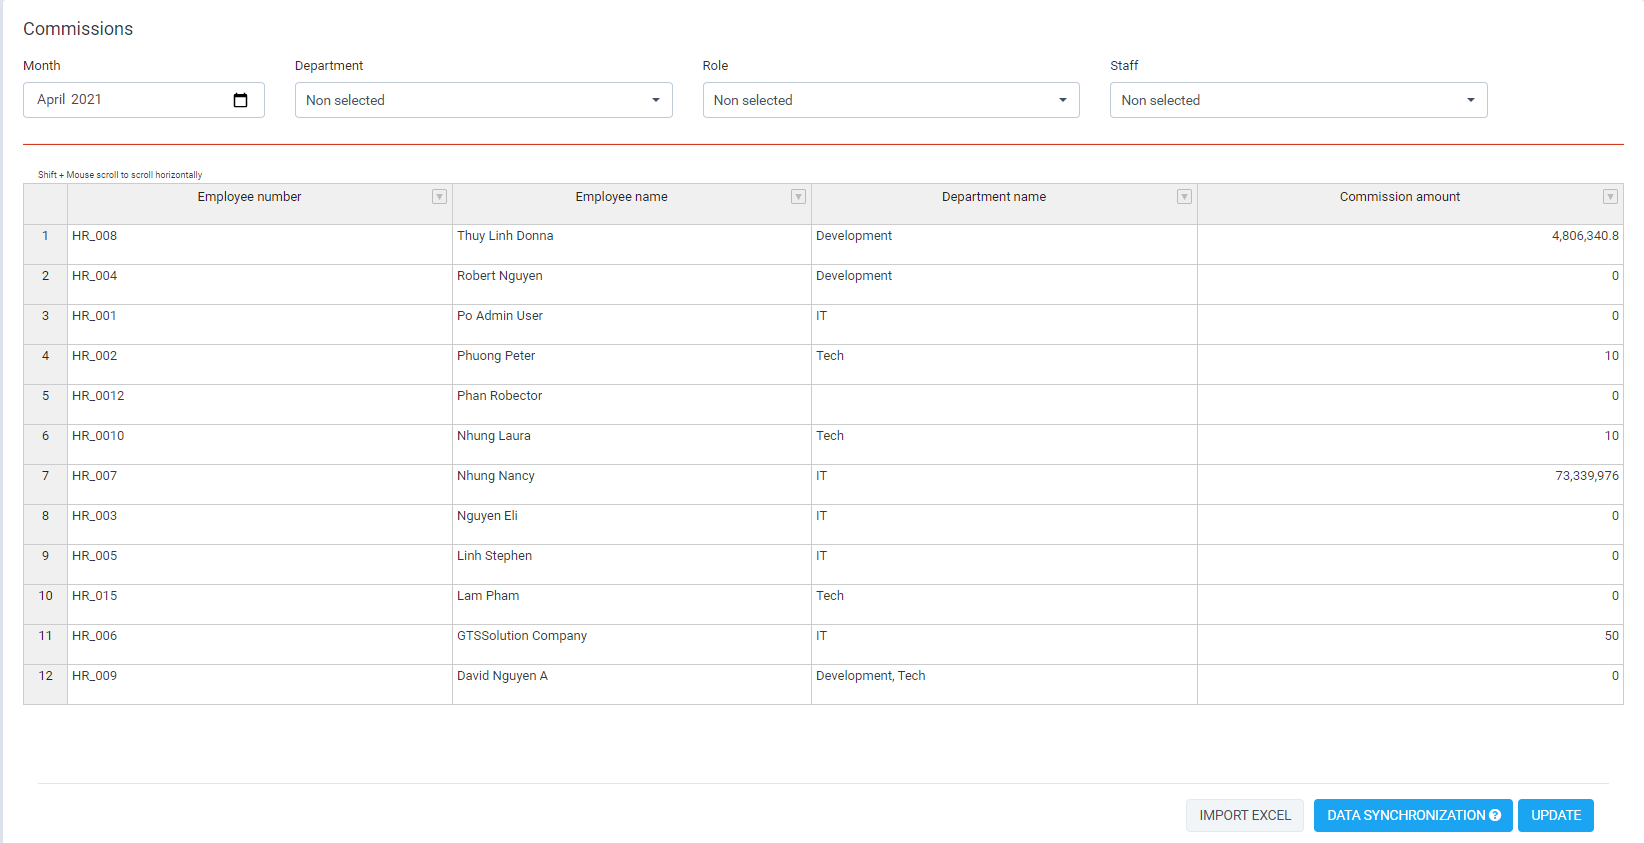Click the Commission amount column filter icon
Viewport: 1644px width, 843px height.
tap(1610, 197)
